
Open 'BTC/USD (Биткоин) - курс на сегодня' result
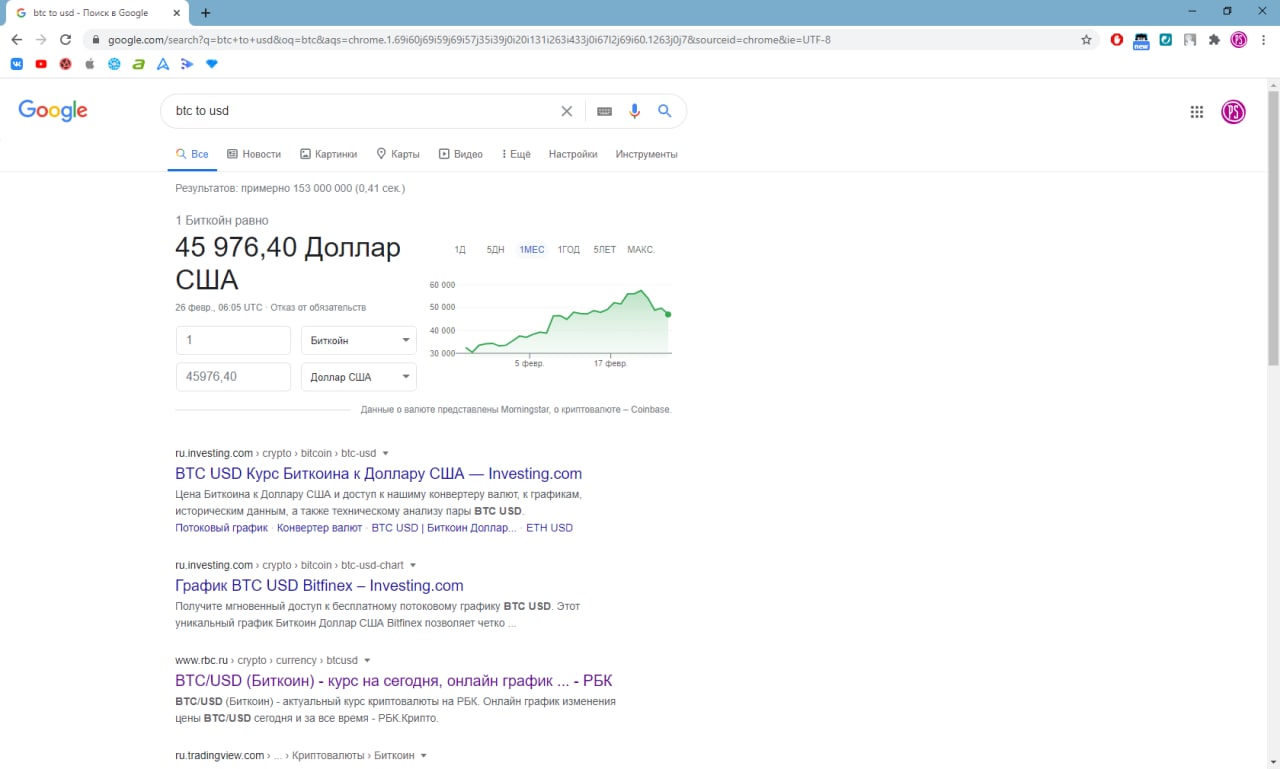pos(393,681)
